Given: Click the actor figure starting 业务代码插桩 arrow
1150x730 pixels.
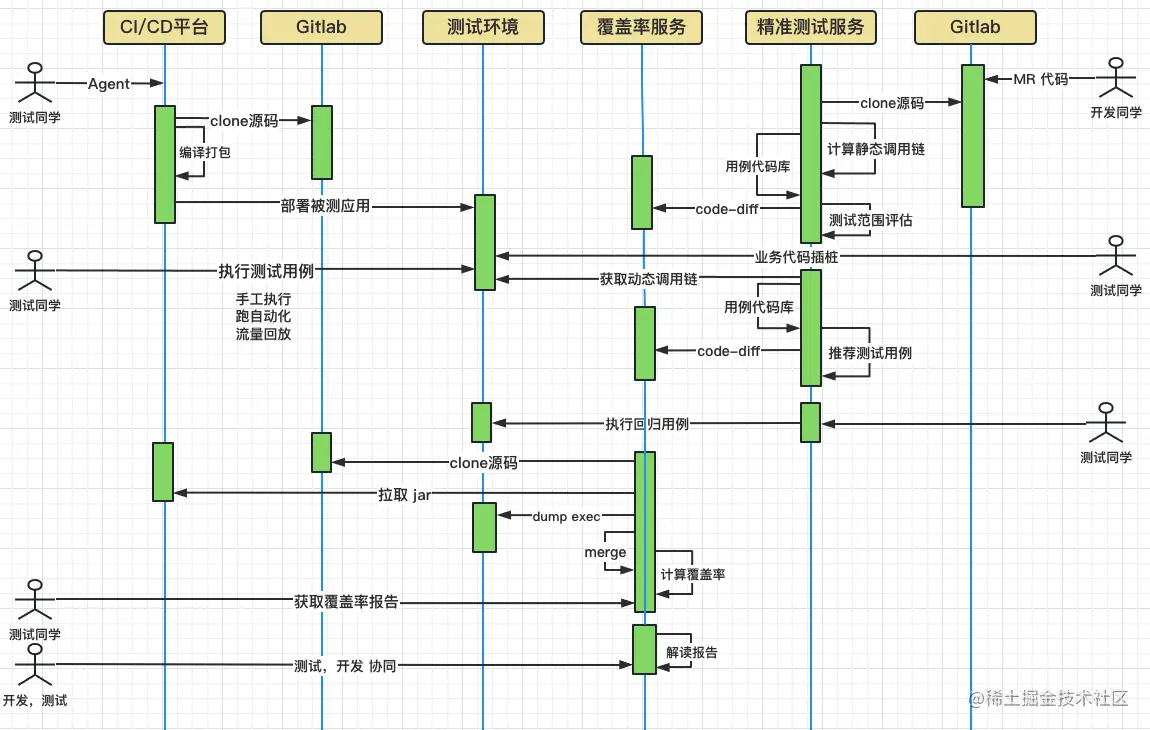Looking at the screenshot, I should [1116, 256].
